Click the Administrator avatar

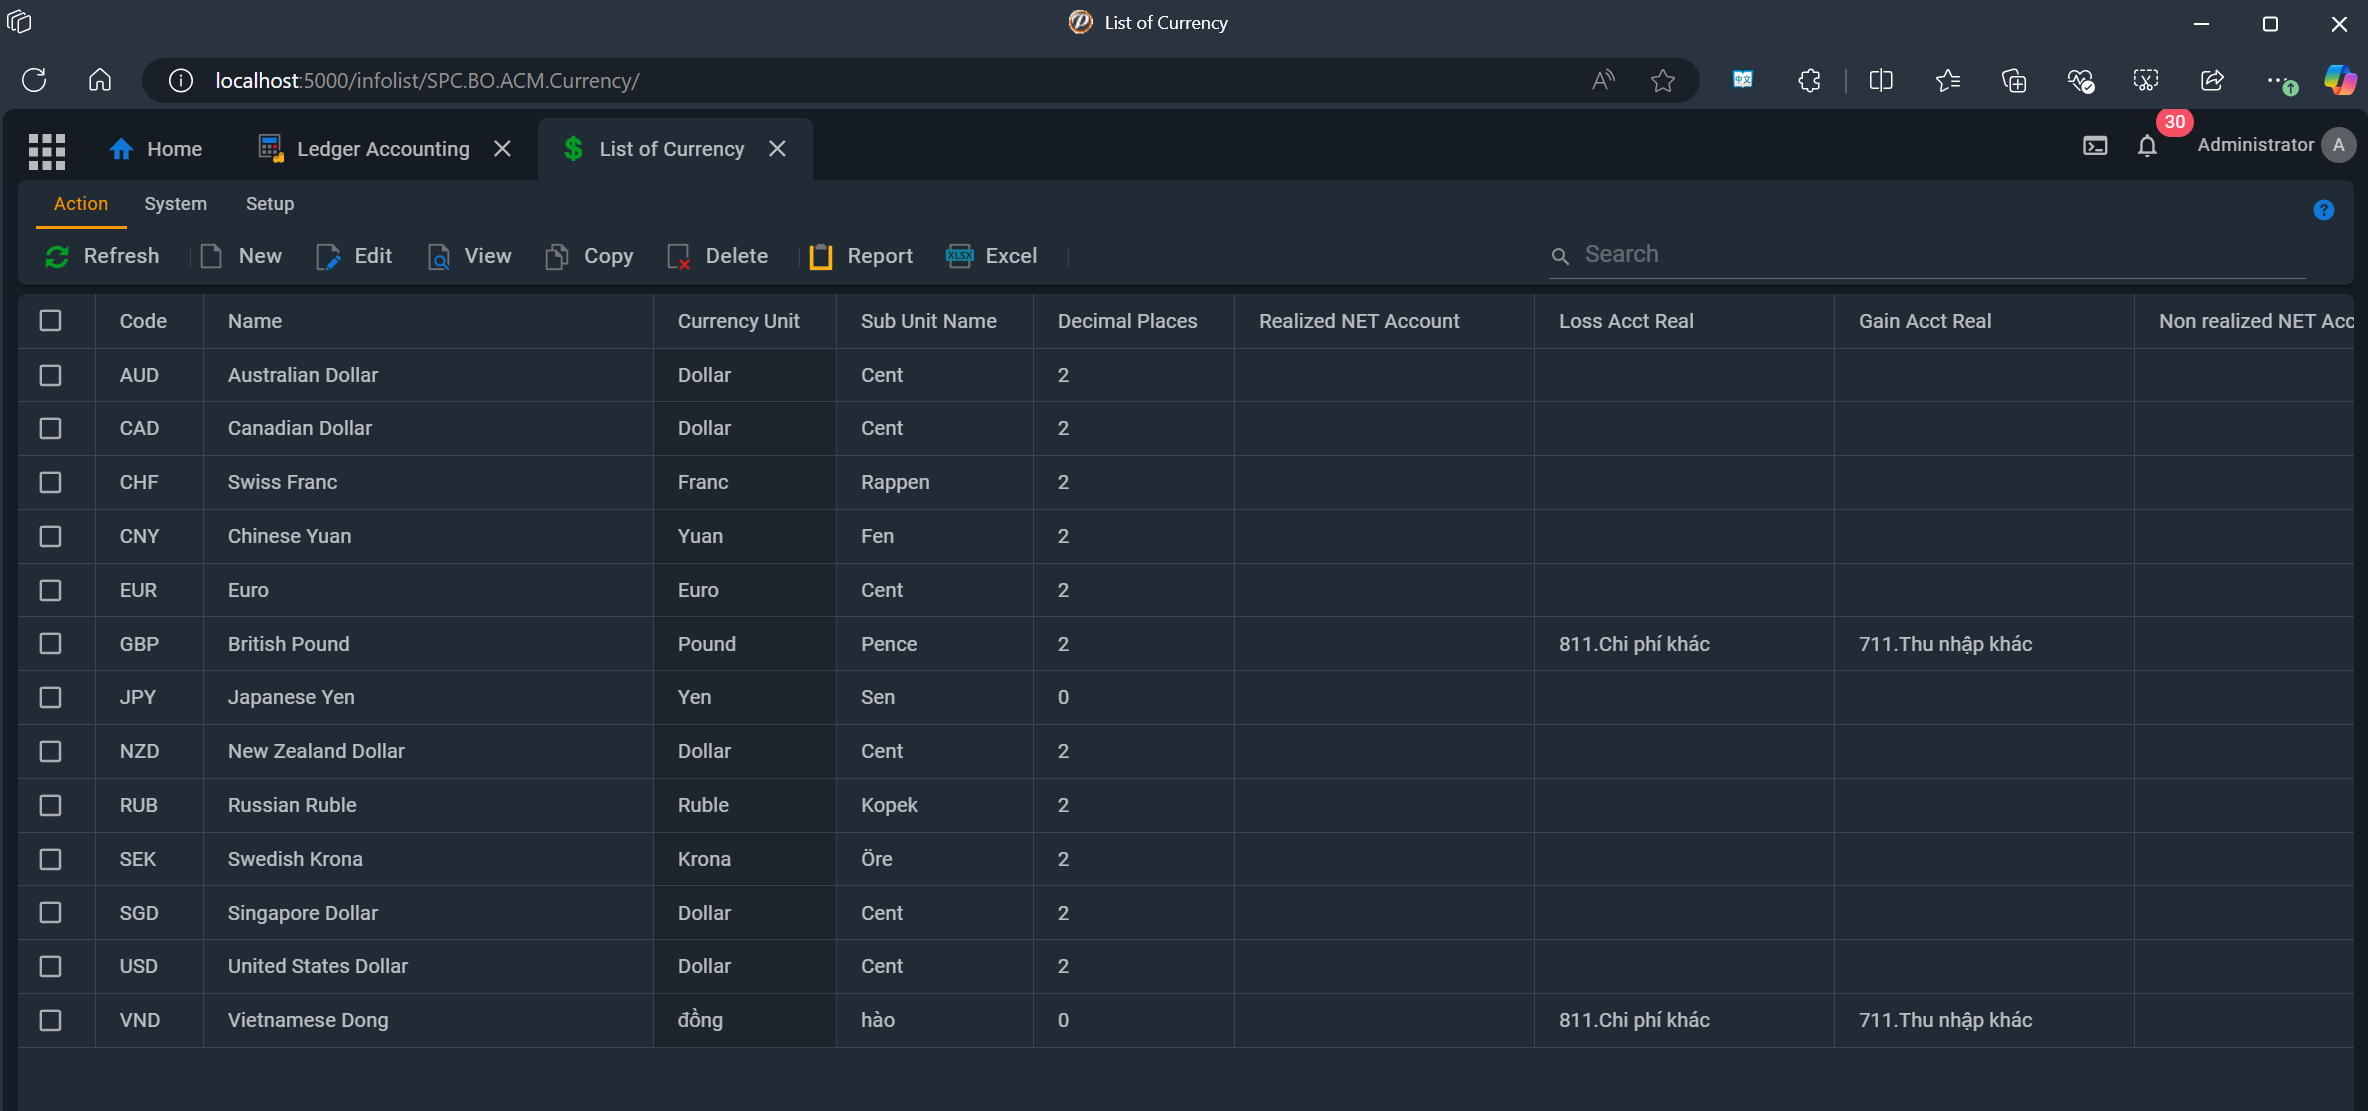click(x=2338, y=145)
